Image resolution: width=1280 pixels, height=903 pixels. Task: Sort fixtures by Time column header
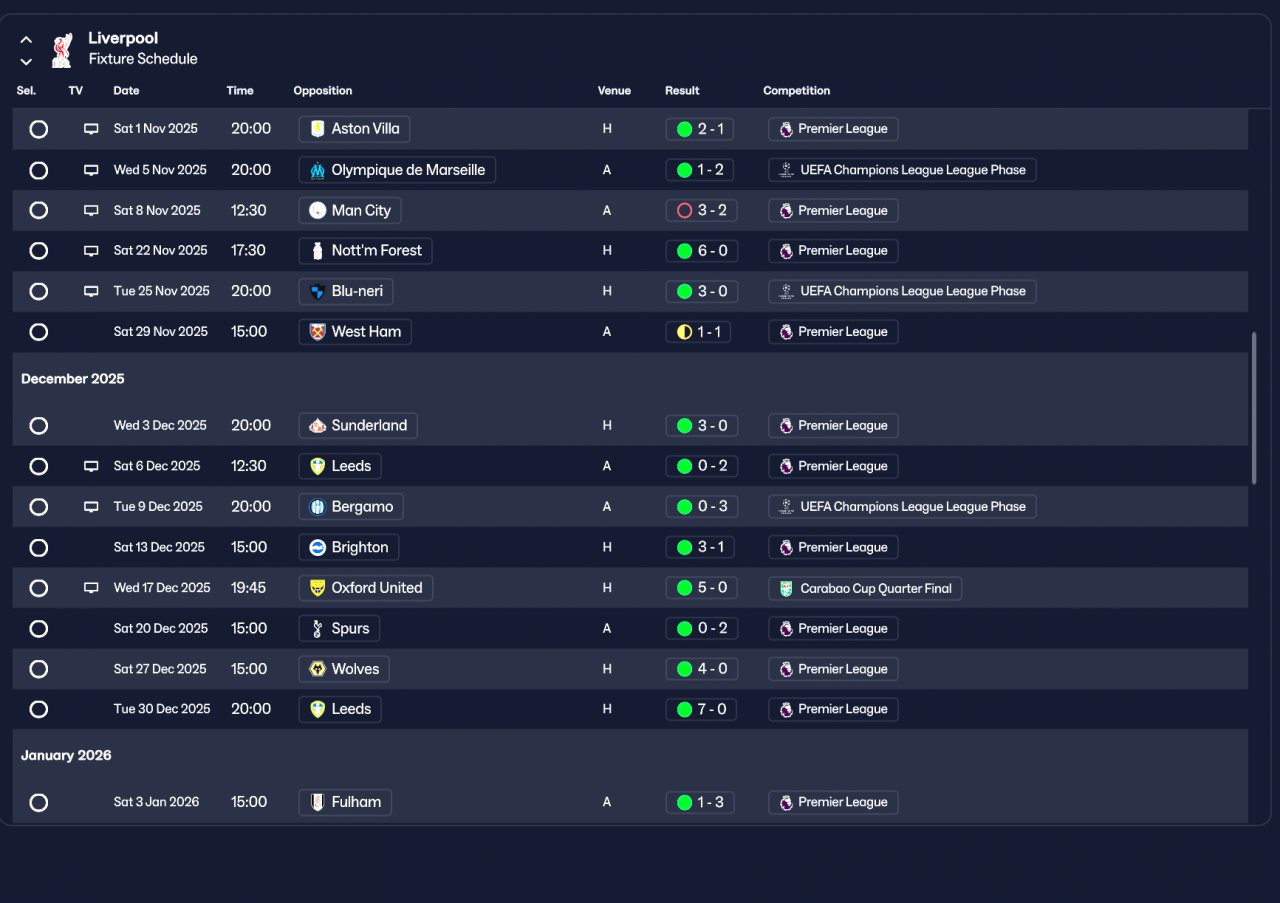tap(240, 91)
